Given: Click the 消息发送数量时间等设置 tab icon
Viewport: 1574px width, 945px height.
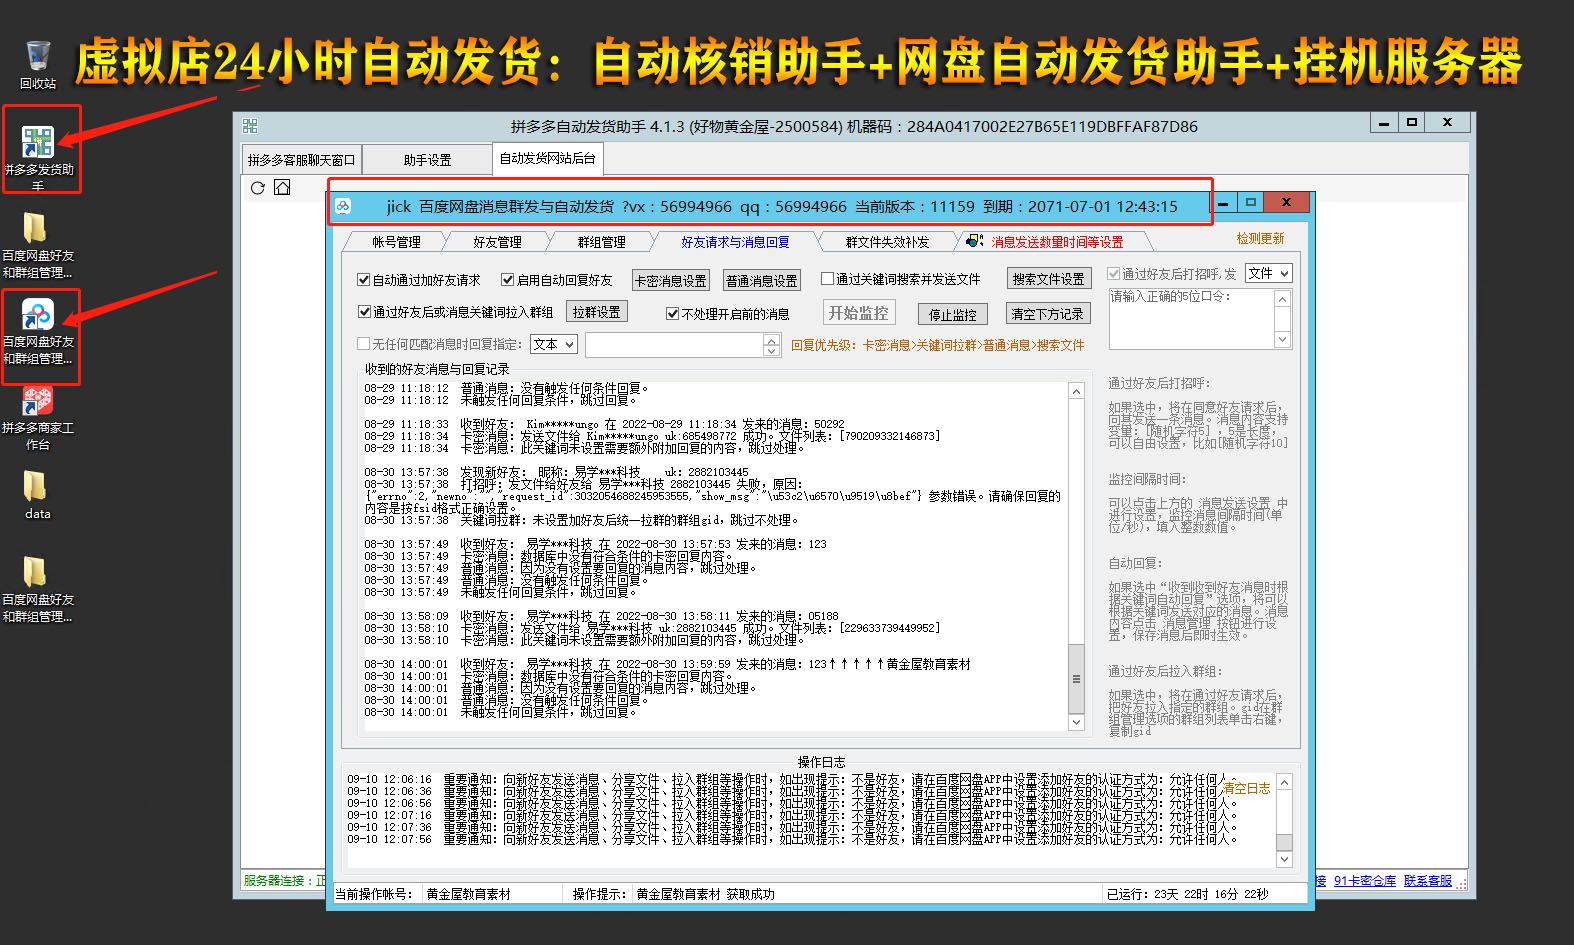Looking at the screenshot, I should 974,241.
